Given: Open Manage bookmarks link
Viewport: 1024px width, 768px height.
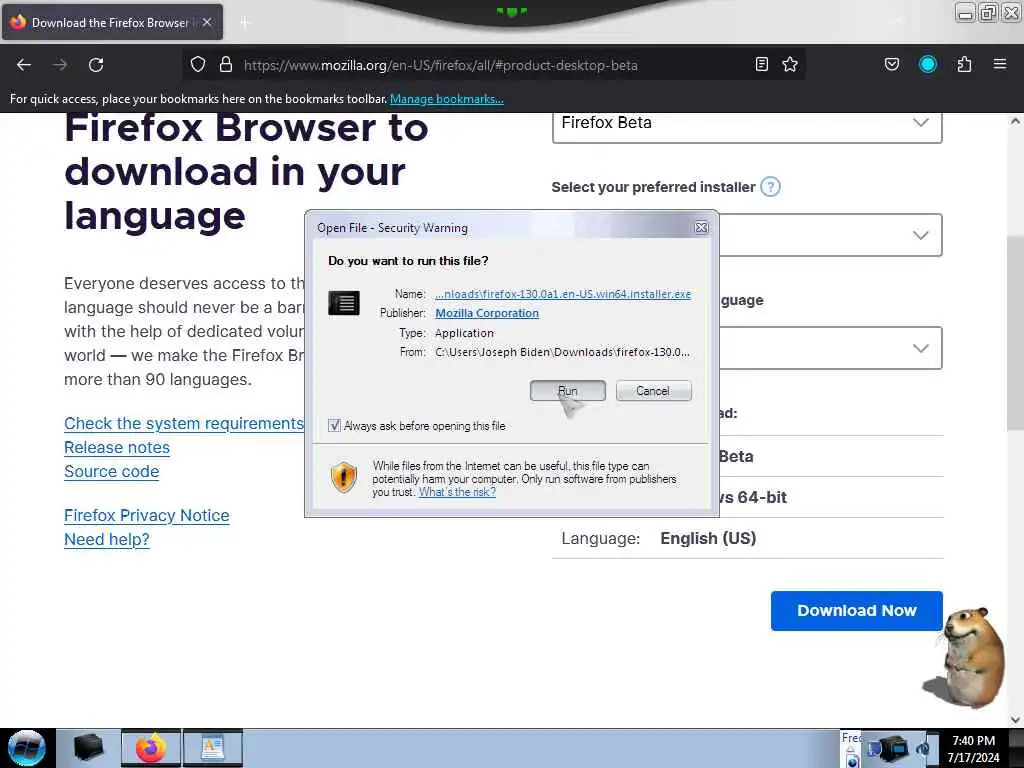Looking at the screenshot, I should [447, 99].
